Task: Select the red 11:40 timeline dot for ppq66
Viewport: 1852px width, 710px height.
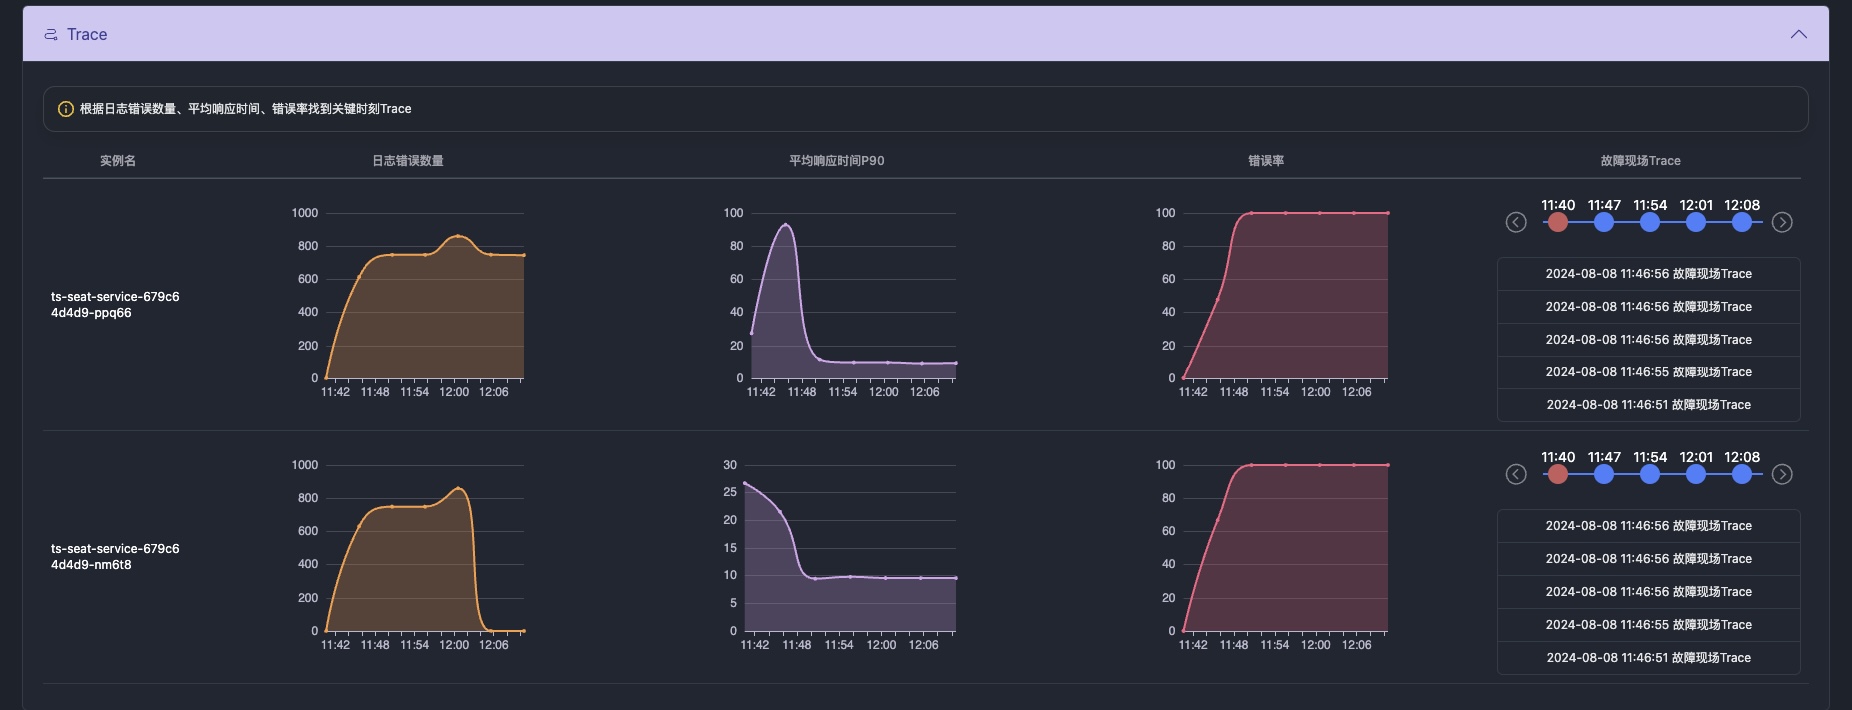Action: pyautogui.click(x=1558, y=223)
